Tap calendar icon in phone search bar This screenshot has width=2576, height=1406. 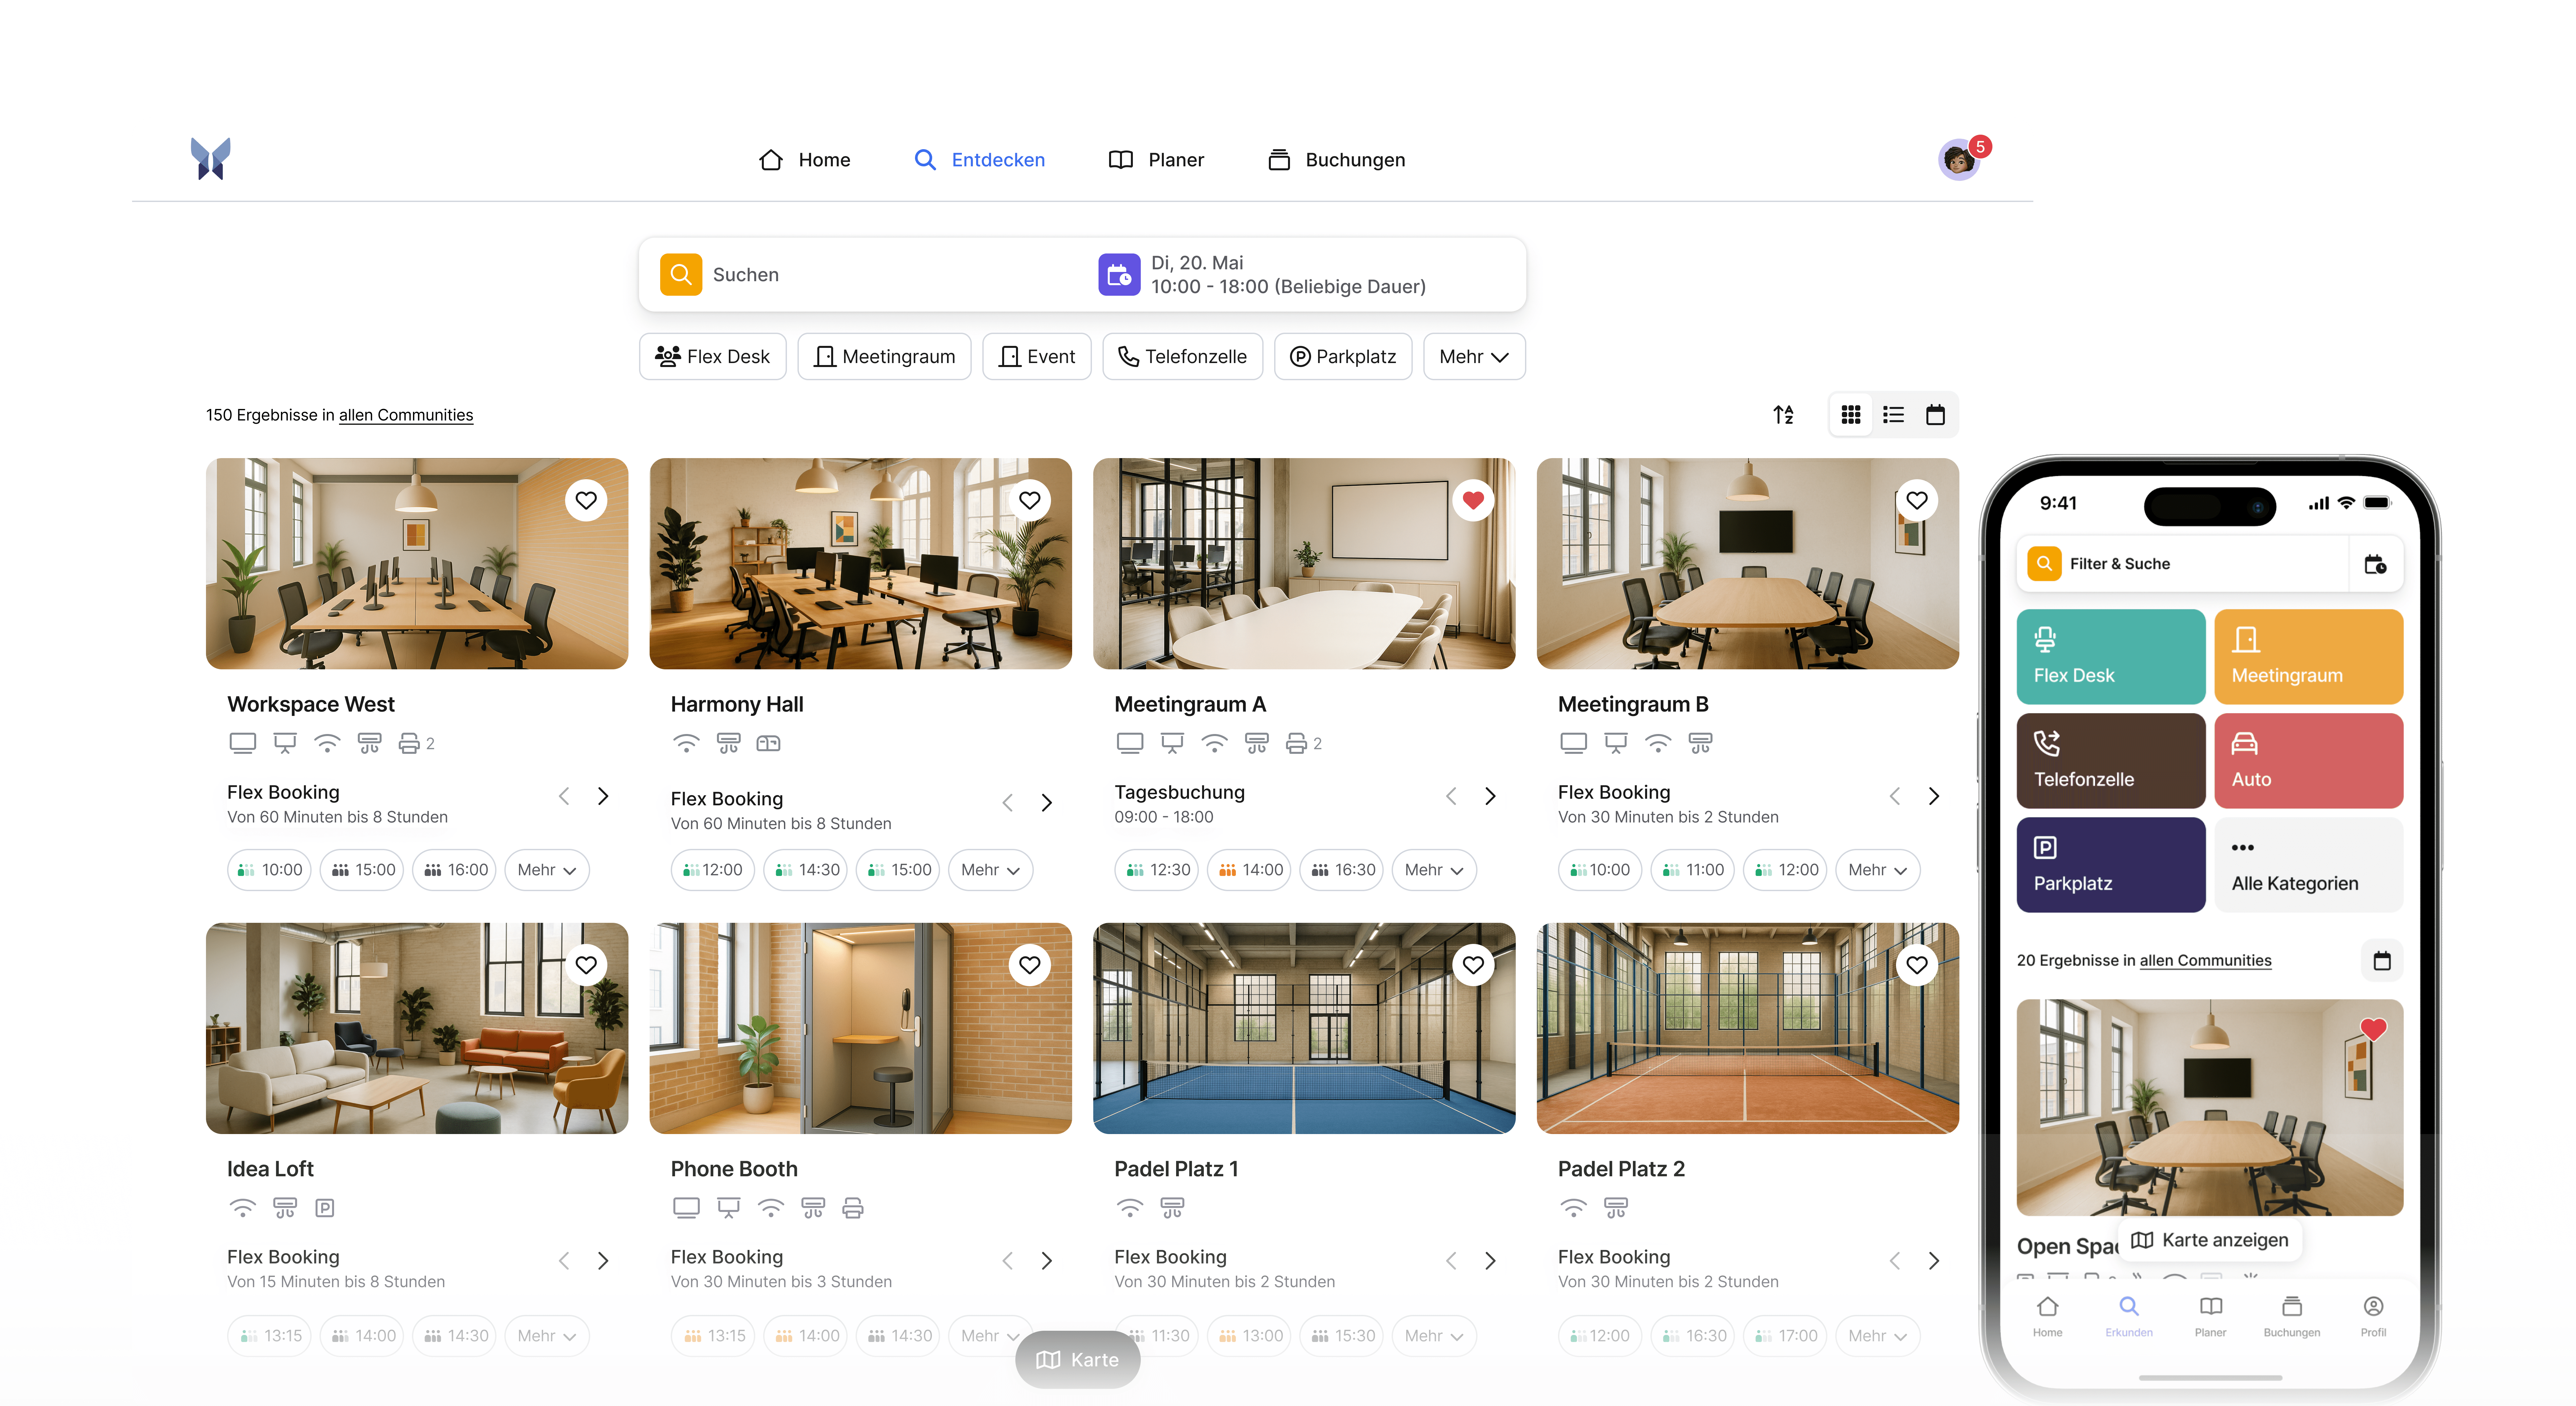[x=2375, y=564]
